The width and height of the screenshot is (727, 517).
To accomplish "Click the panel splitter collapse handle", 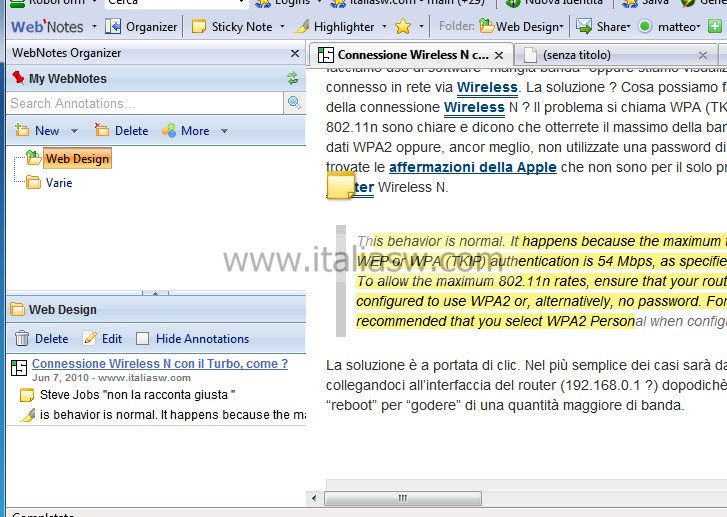I will pyautogui.click(x=155, y=293).
